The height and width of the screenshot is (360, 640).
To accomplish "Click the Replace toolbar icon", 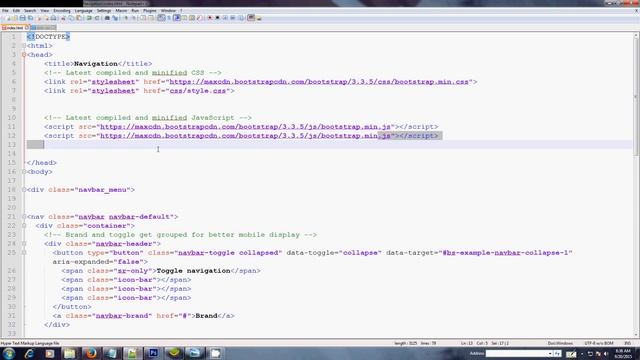I will point(115,18).
